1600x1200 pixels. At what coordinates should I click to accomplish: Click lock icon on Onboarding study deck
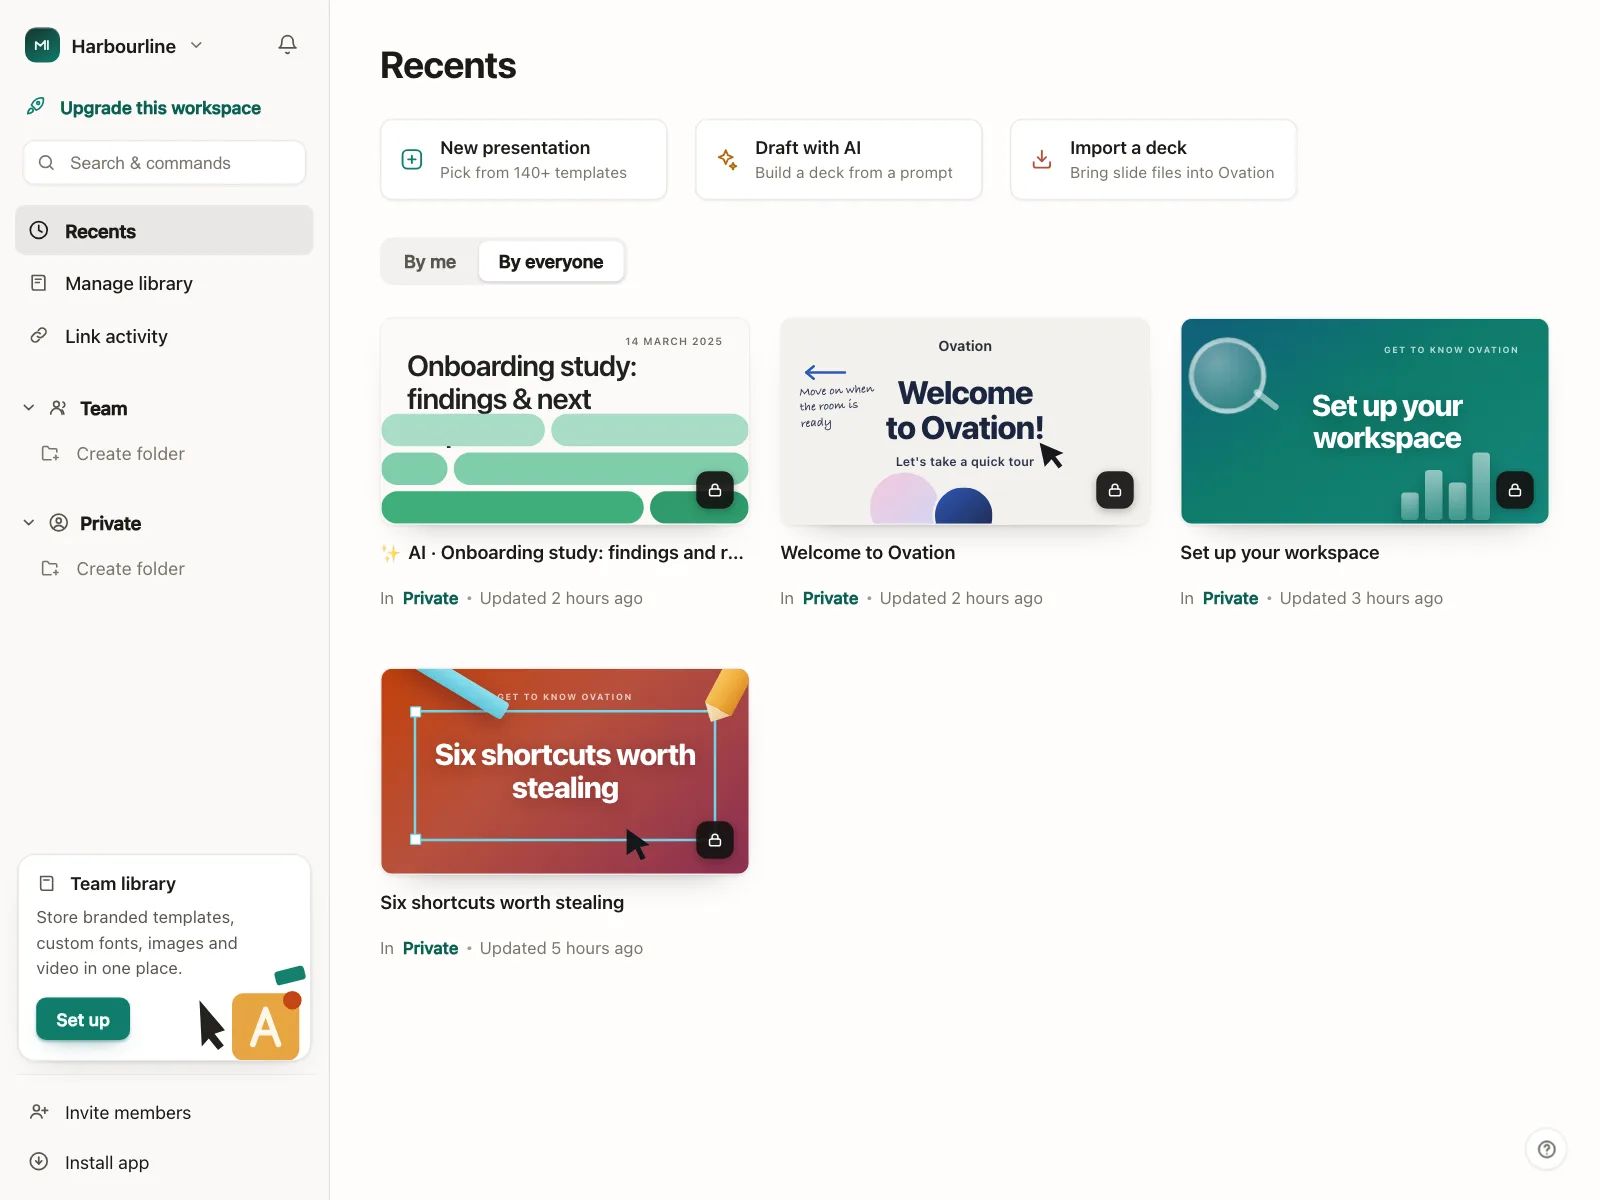point(715,490)
